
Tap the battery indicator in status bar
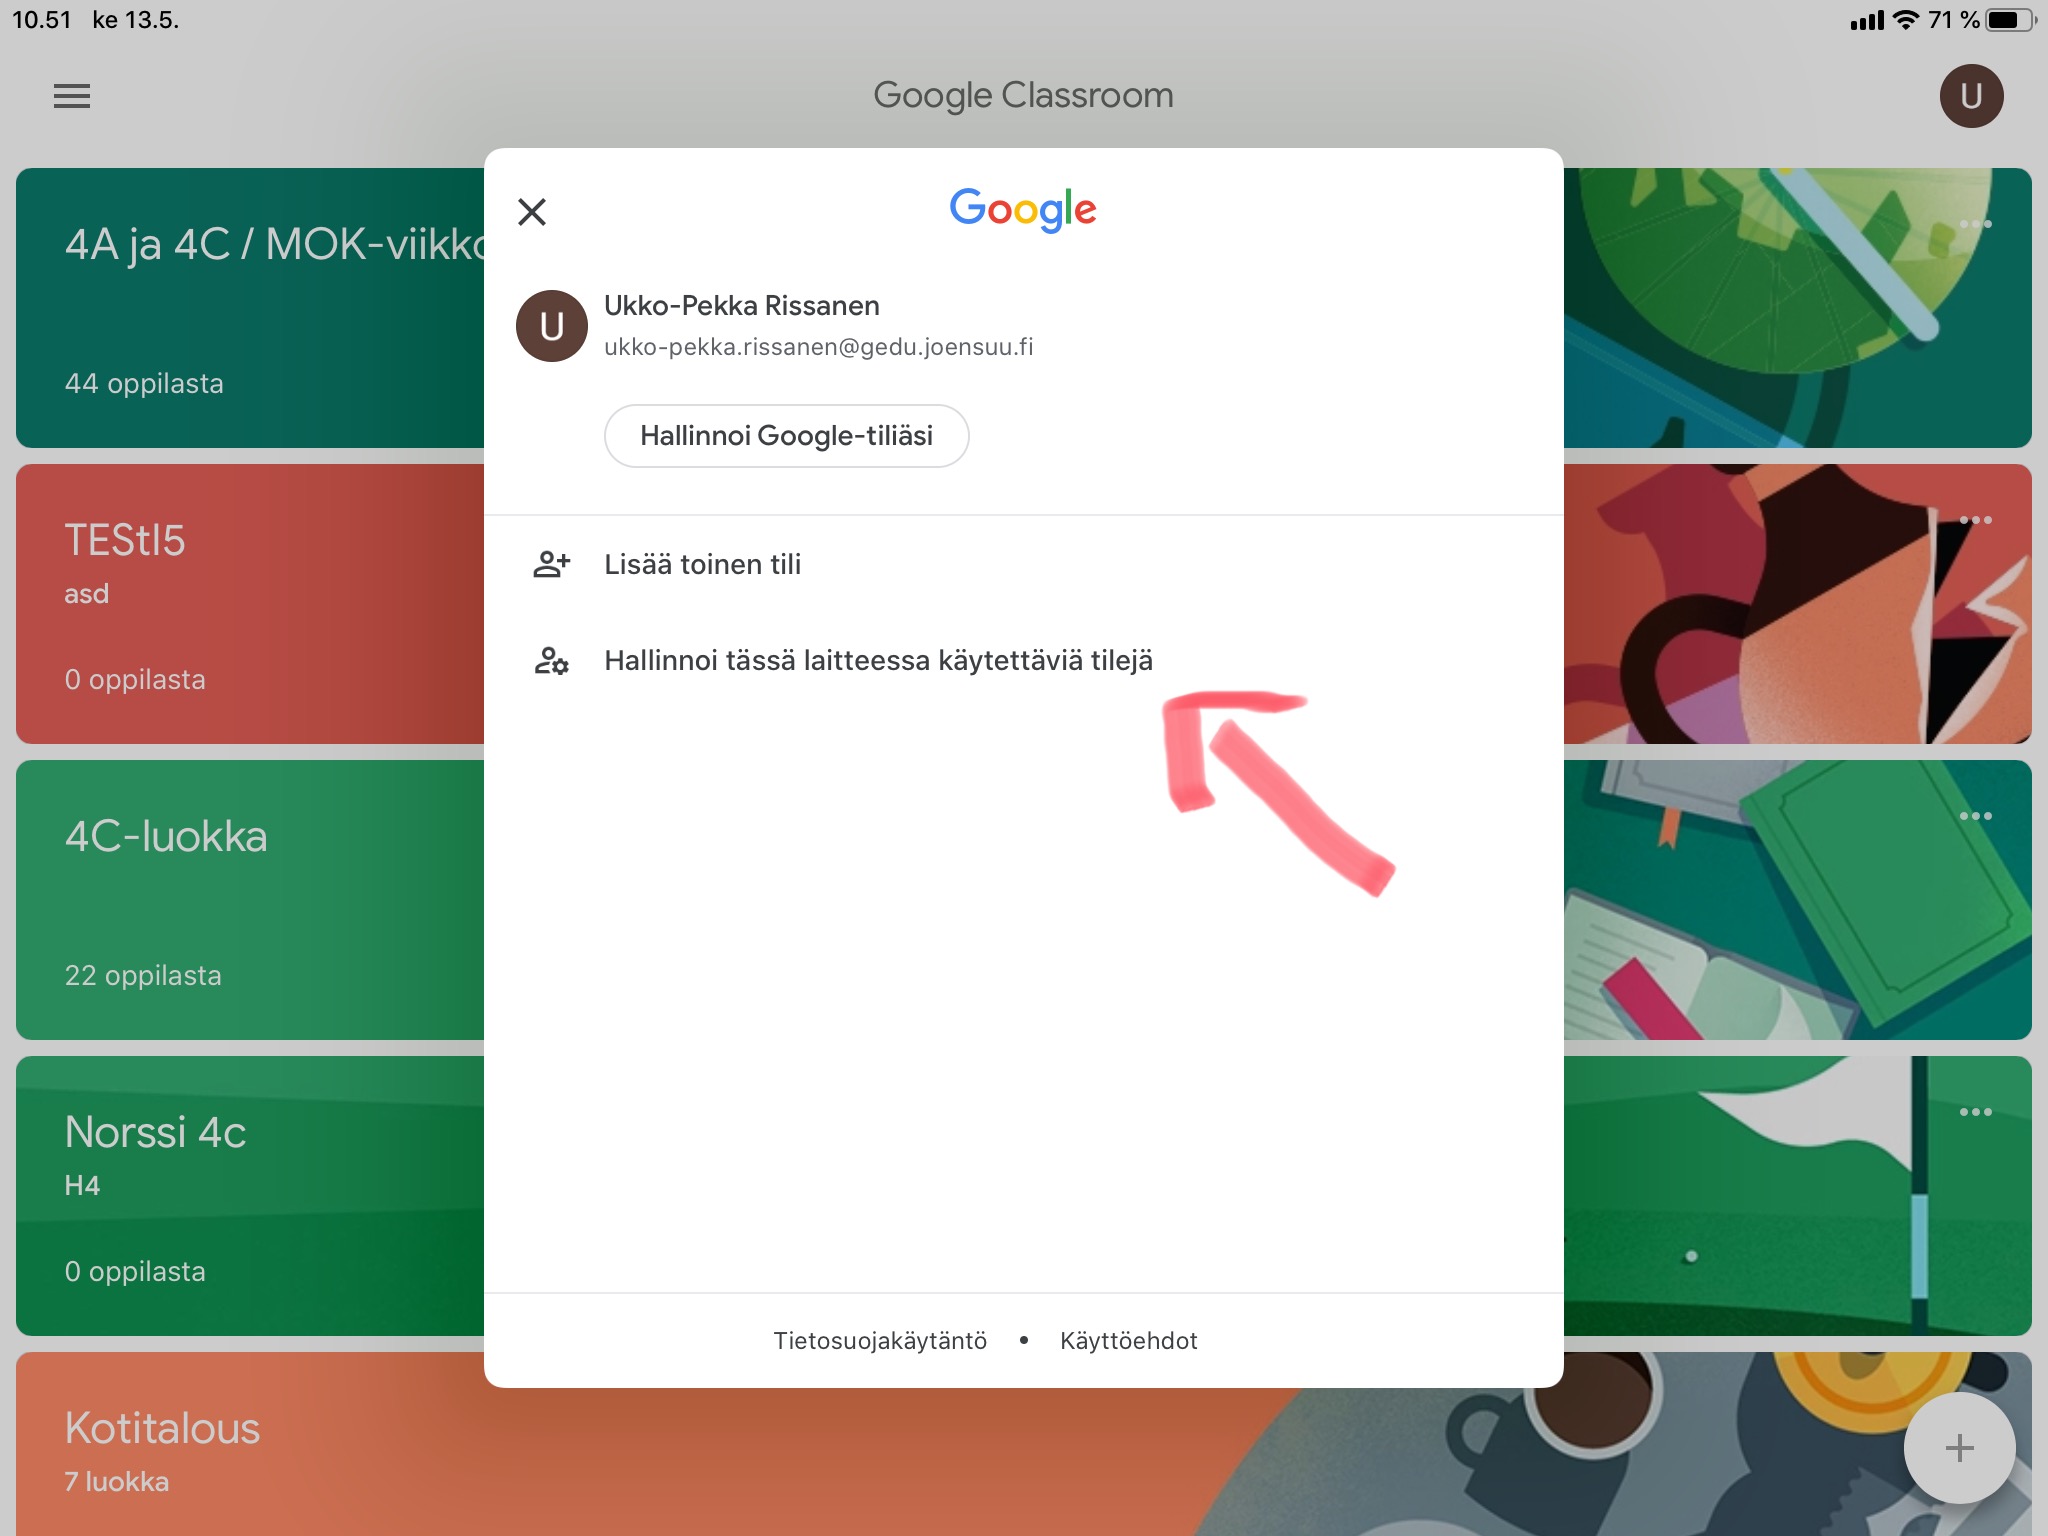2008,20
